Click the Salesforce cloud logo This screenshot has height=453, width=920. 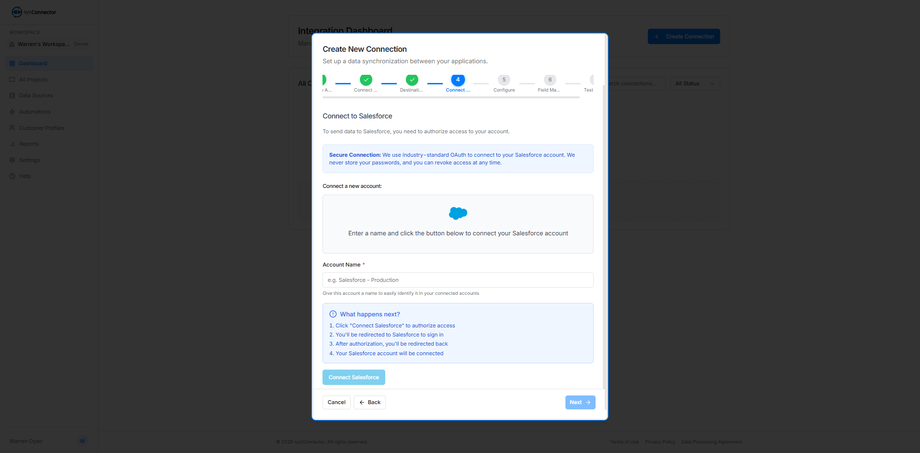(x=458, y=213)
